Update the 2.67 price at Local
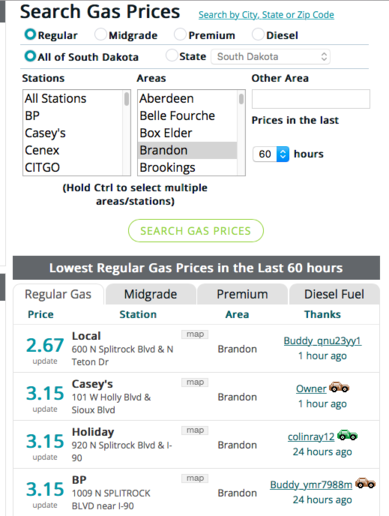Screen dimensions: 389x516 coord(45,361)
